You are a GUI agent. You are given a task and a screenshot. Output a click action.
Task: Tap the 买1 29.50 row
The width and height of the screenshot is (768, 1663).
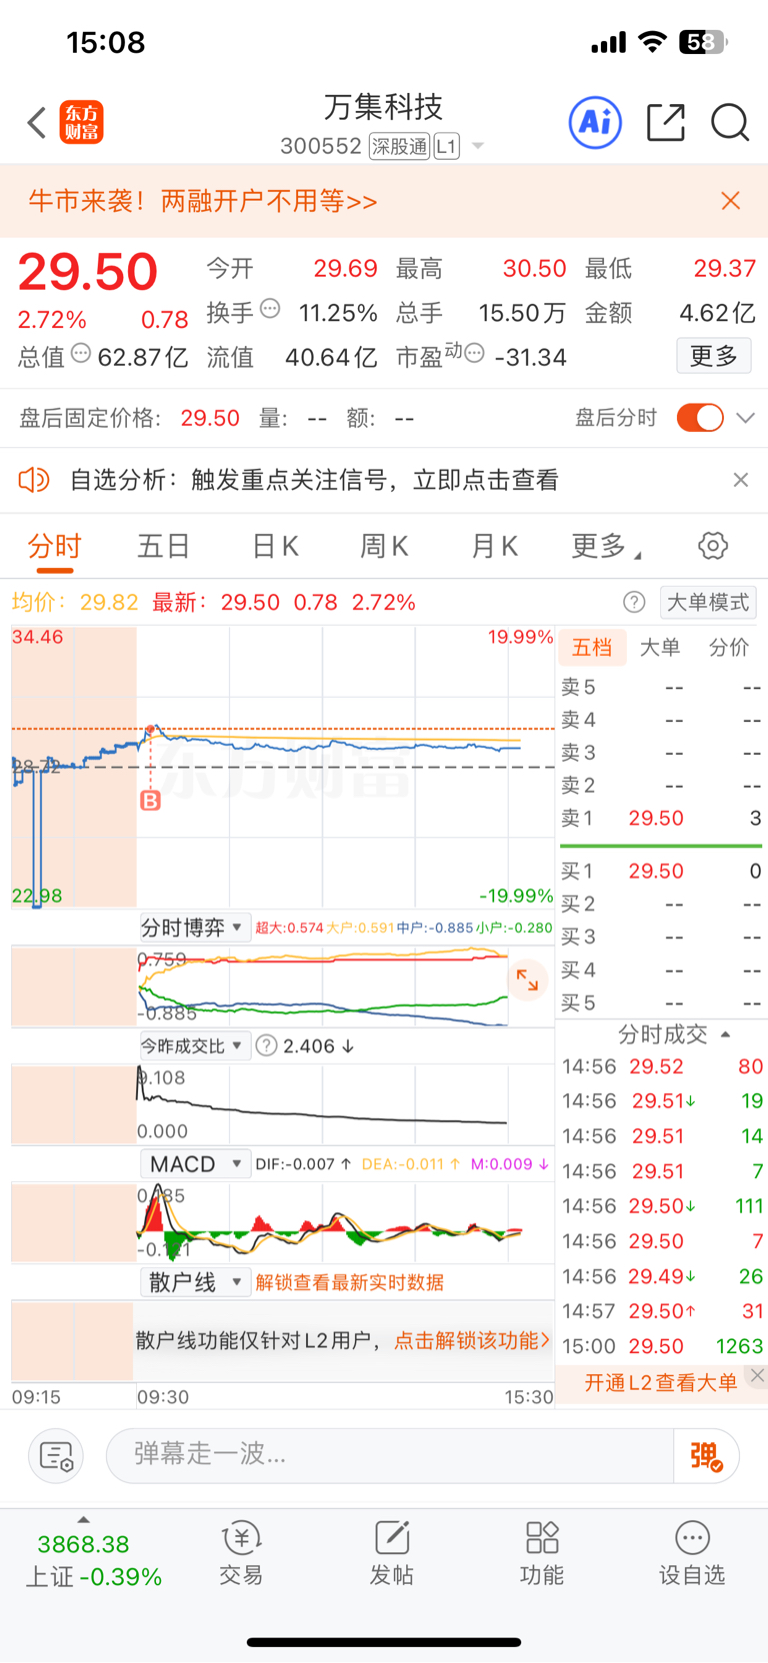(661, 871)
